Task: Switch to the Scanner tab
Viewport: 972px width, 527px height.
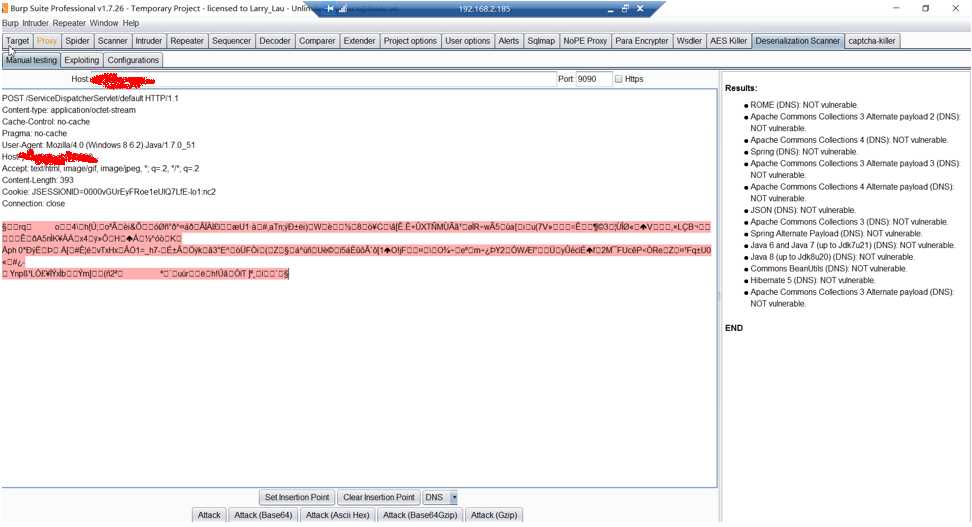Action: (x=112, y=41)
